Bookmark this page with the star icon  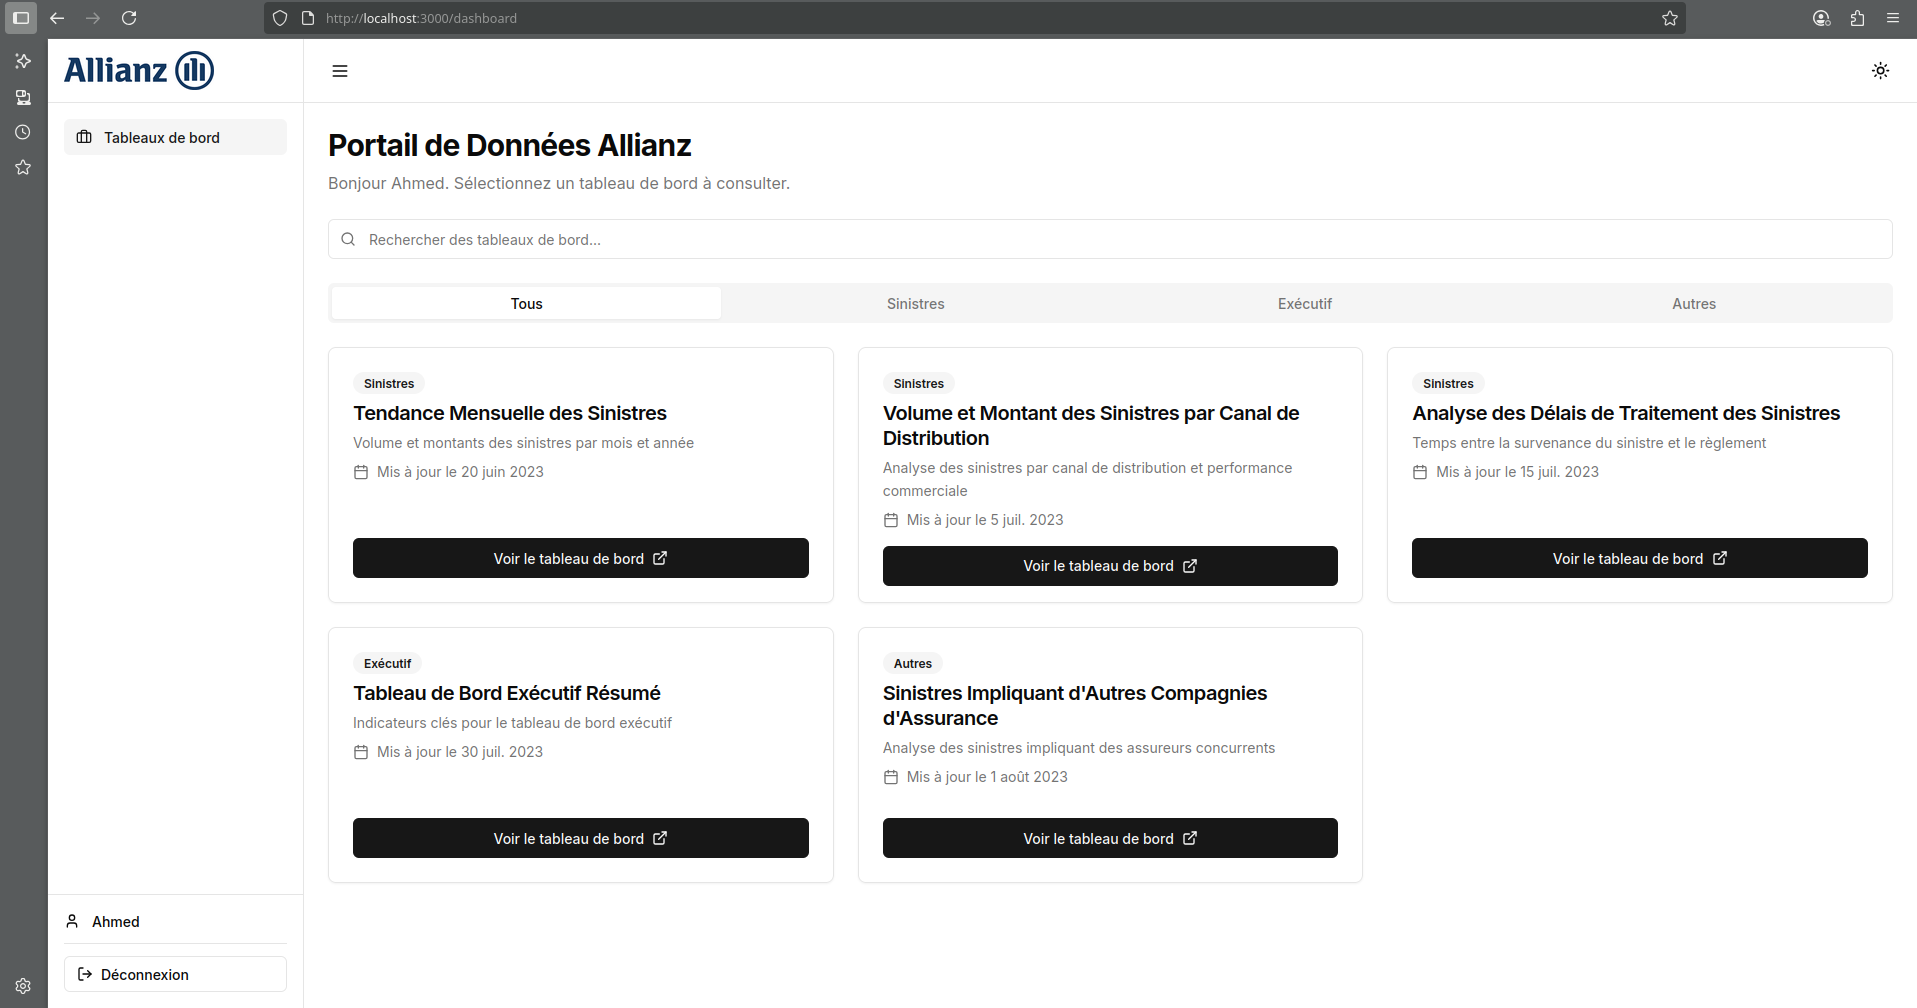[x=1669, y=18]
